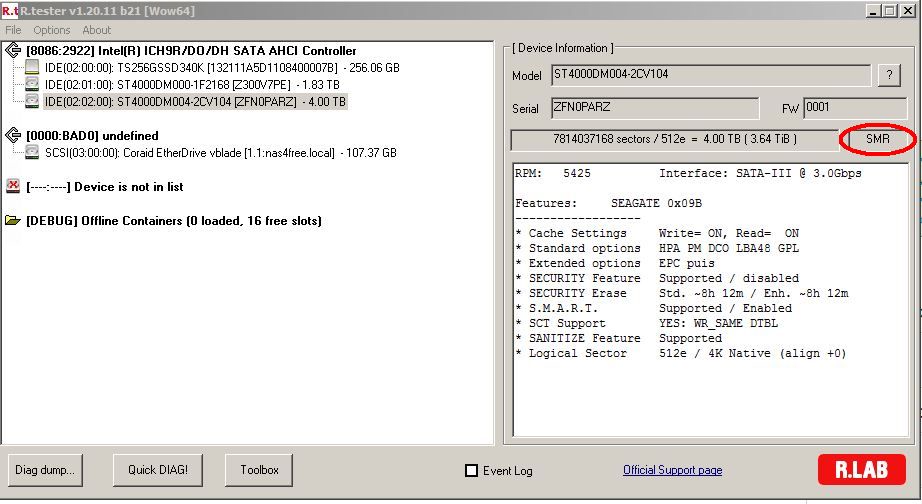This screenshot has height=504, width=922.
Task: Select the [DEBUG] Offline Containers entry
Action: (x=173, y=221)
